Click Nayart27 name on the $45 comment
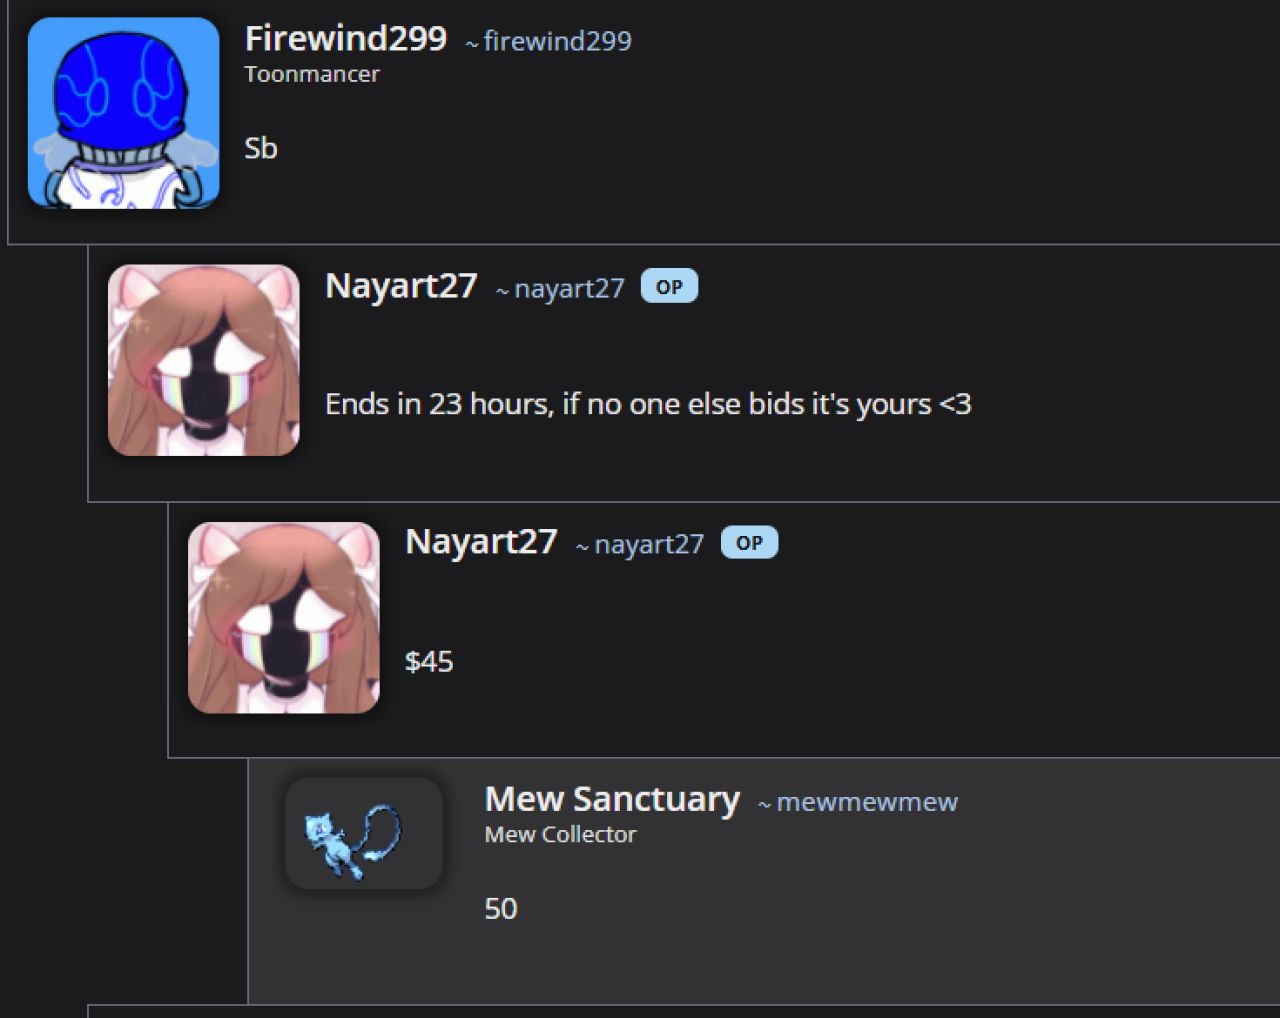This screenshot has height=1018, width=1280. click(481, 542)
